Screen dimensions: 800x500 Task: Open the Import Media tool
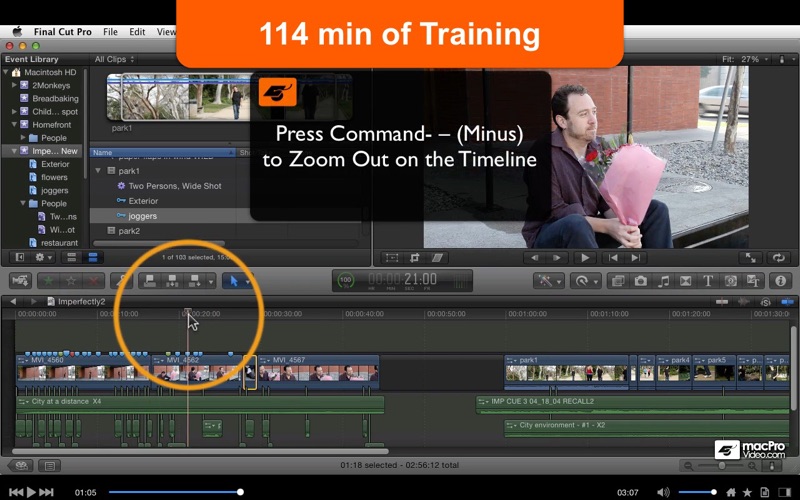(20, 281)
